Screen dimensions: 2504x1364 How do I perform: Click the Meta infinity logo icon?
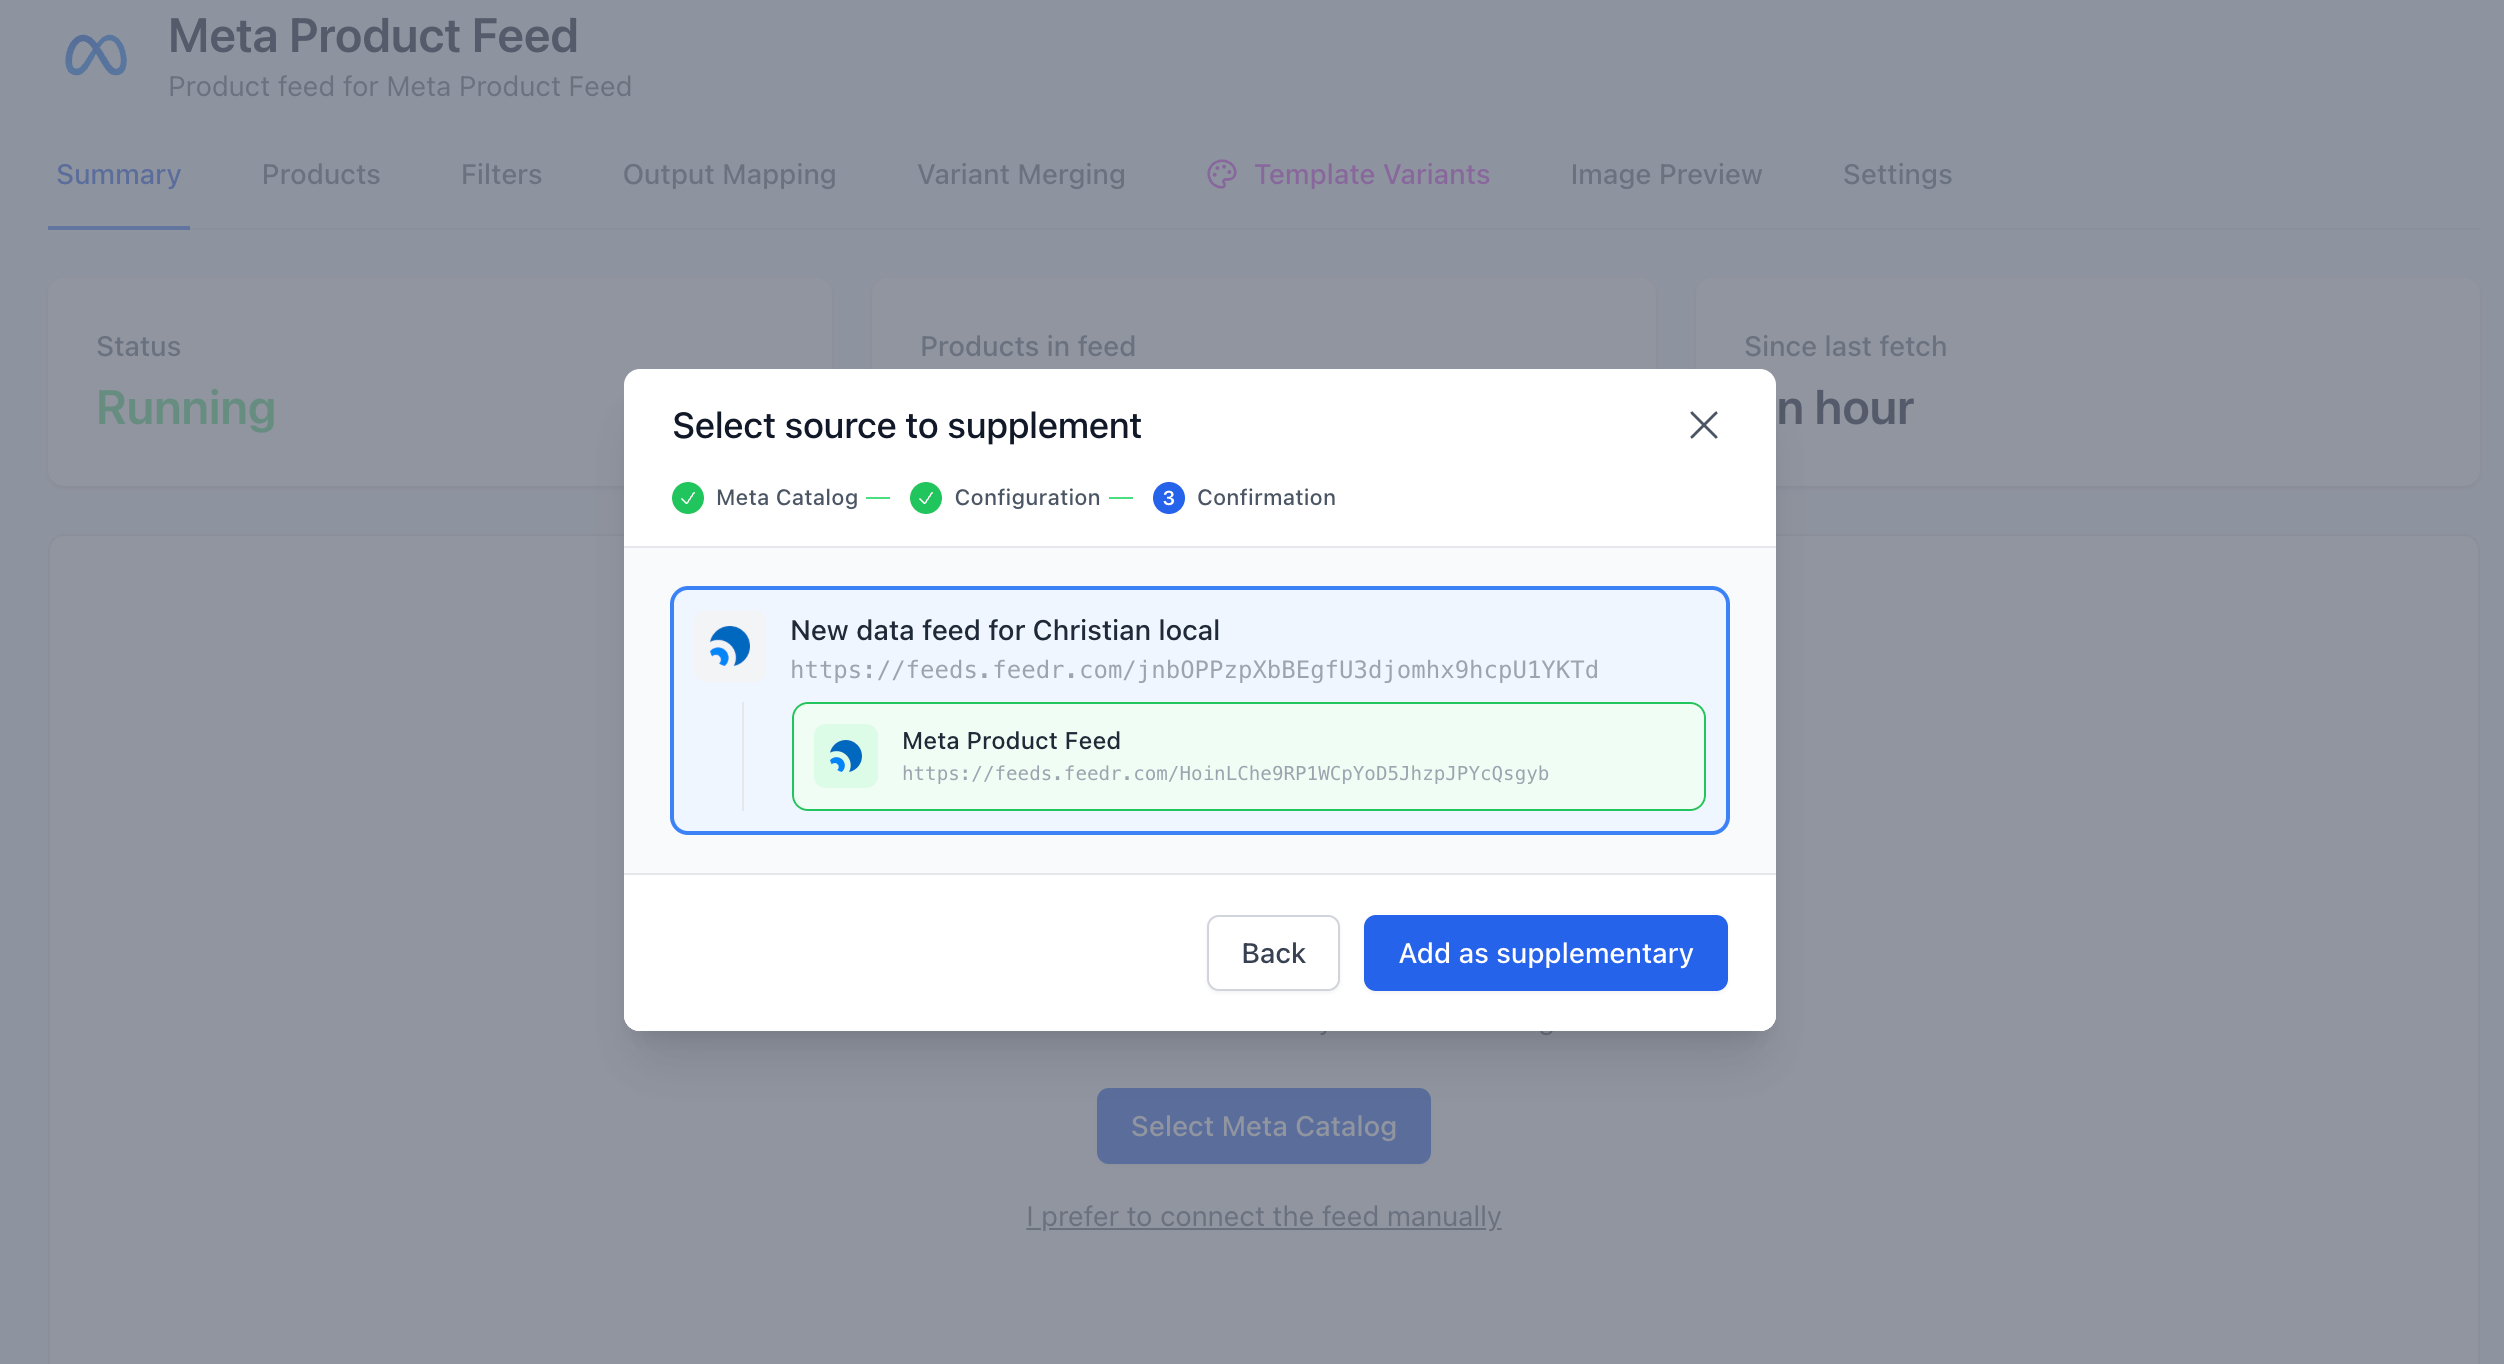pos(96,55)
